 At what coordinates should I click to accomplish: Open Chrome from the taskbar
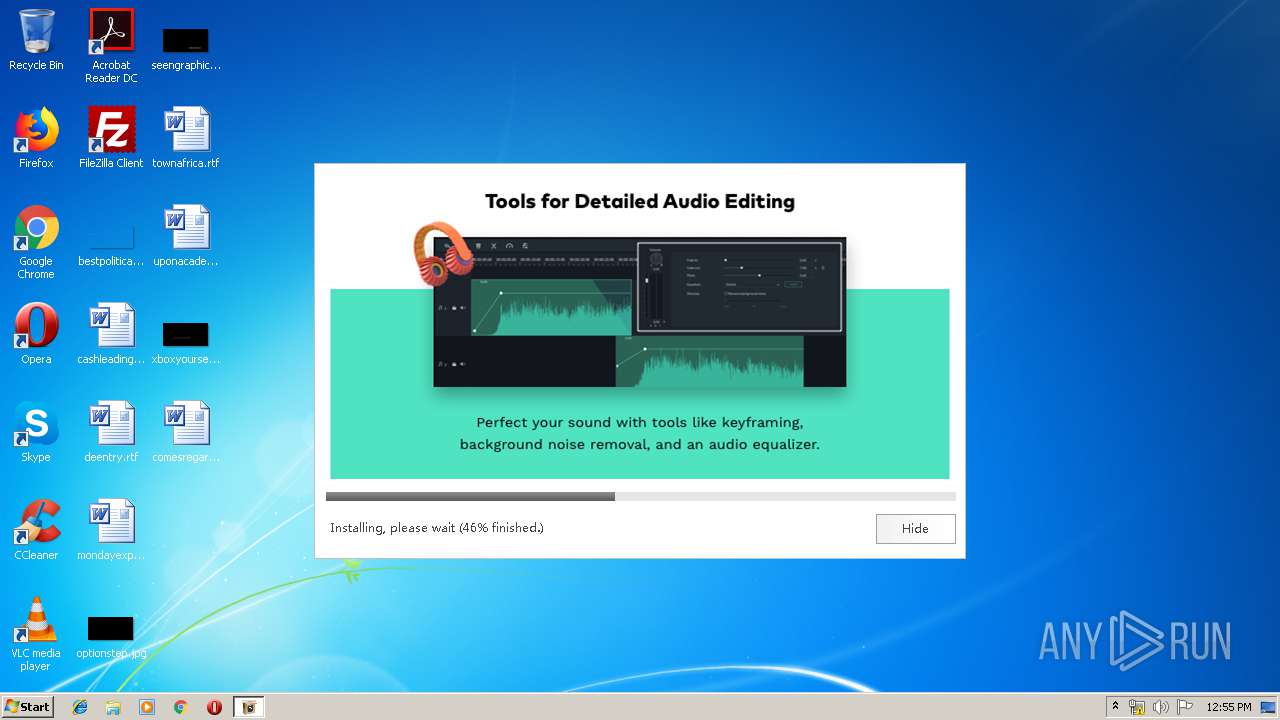coord(181,707)
